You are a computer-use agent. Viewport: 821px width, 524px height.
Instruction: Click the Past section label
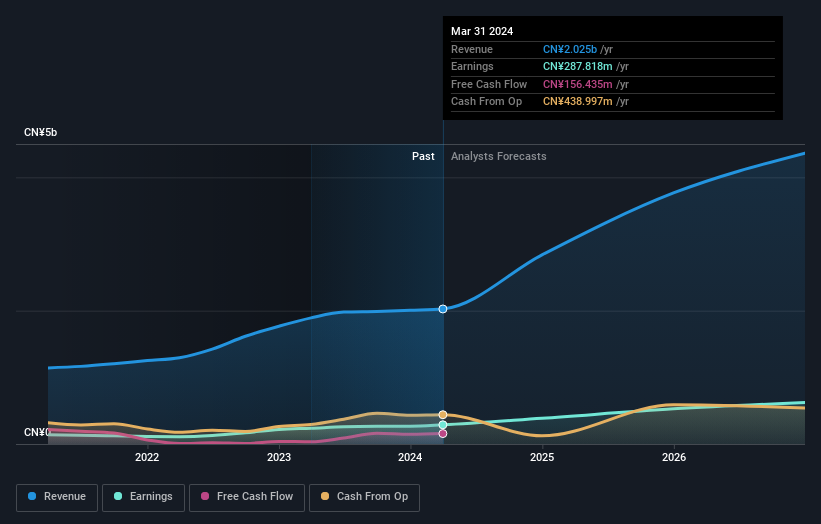pos(423,157)
